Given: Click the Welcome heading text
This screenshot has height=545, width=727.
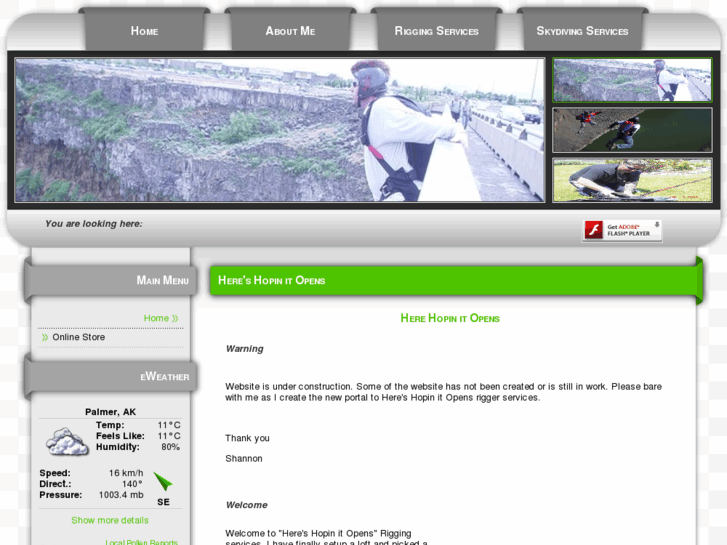Looking at the screenshot, I should pos(246,505).
